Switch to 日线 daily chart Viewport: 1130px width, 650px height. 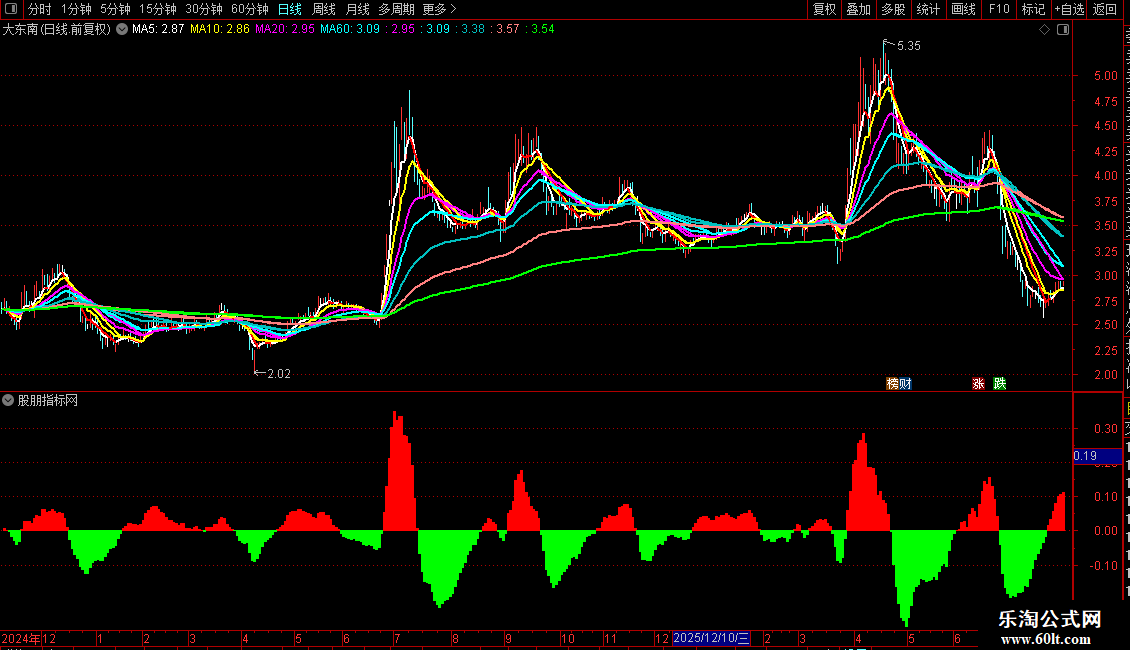point(290,9)
